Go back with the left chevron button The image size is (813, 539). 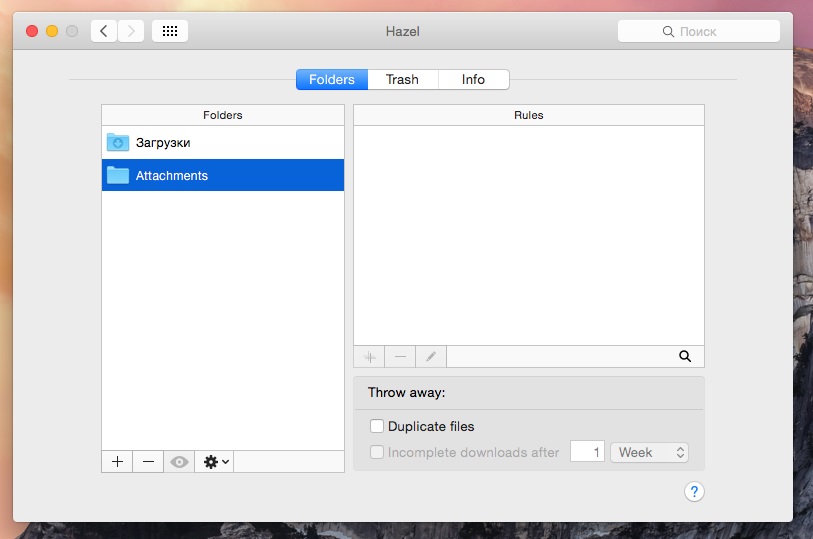(x=104, y=31)
